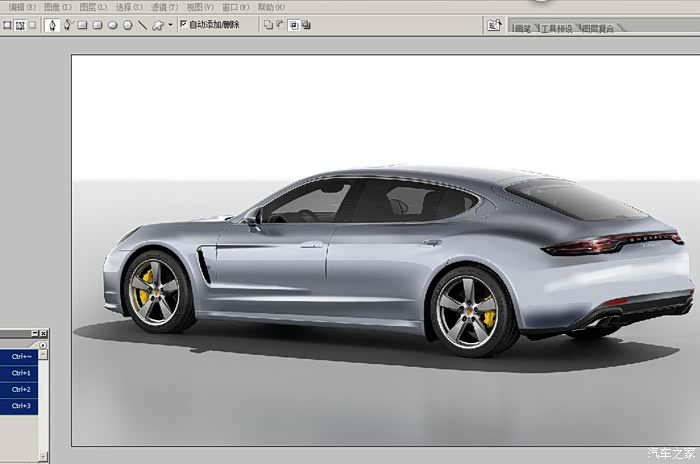
Task: Choose the Rounded Rectangle shape tool
Action: tap(98, 25)
